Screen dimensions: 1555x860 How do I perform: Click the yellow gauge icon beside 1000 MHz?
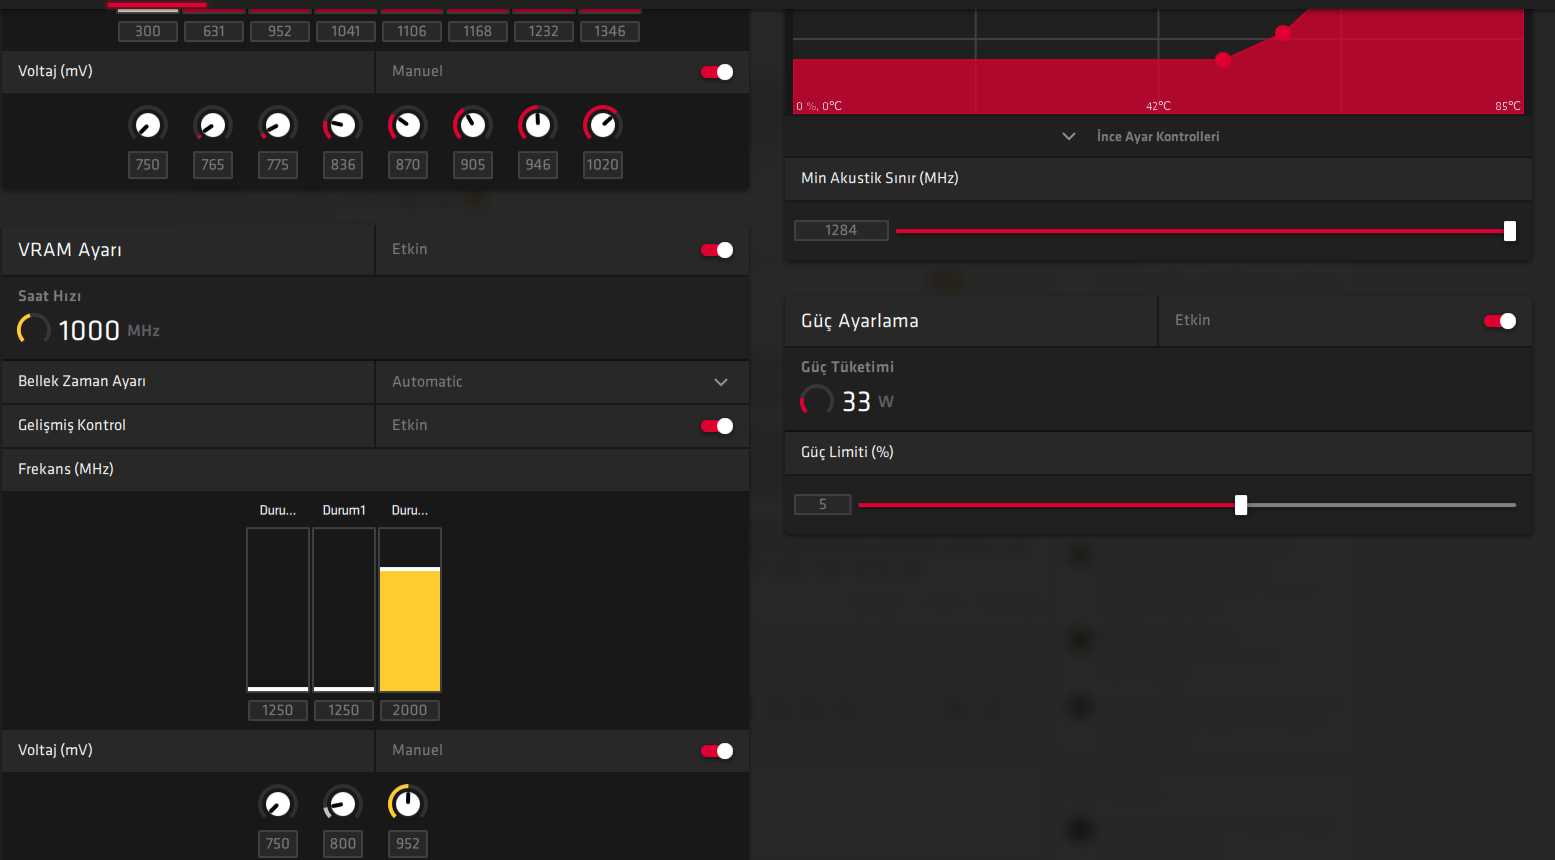[x=34, y=329]
